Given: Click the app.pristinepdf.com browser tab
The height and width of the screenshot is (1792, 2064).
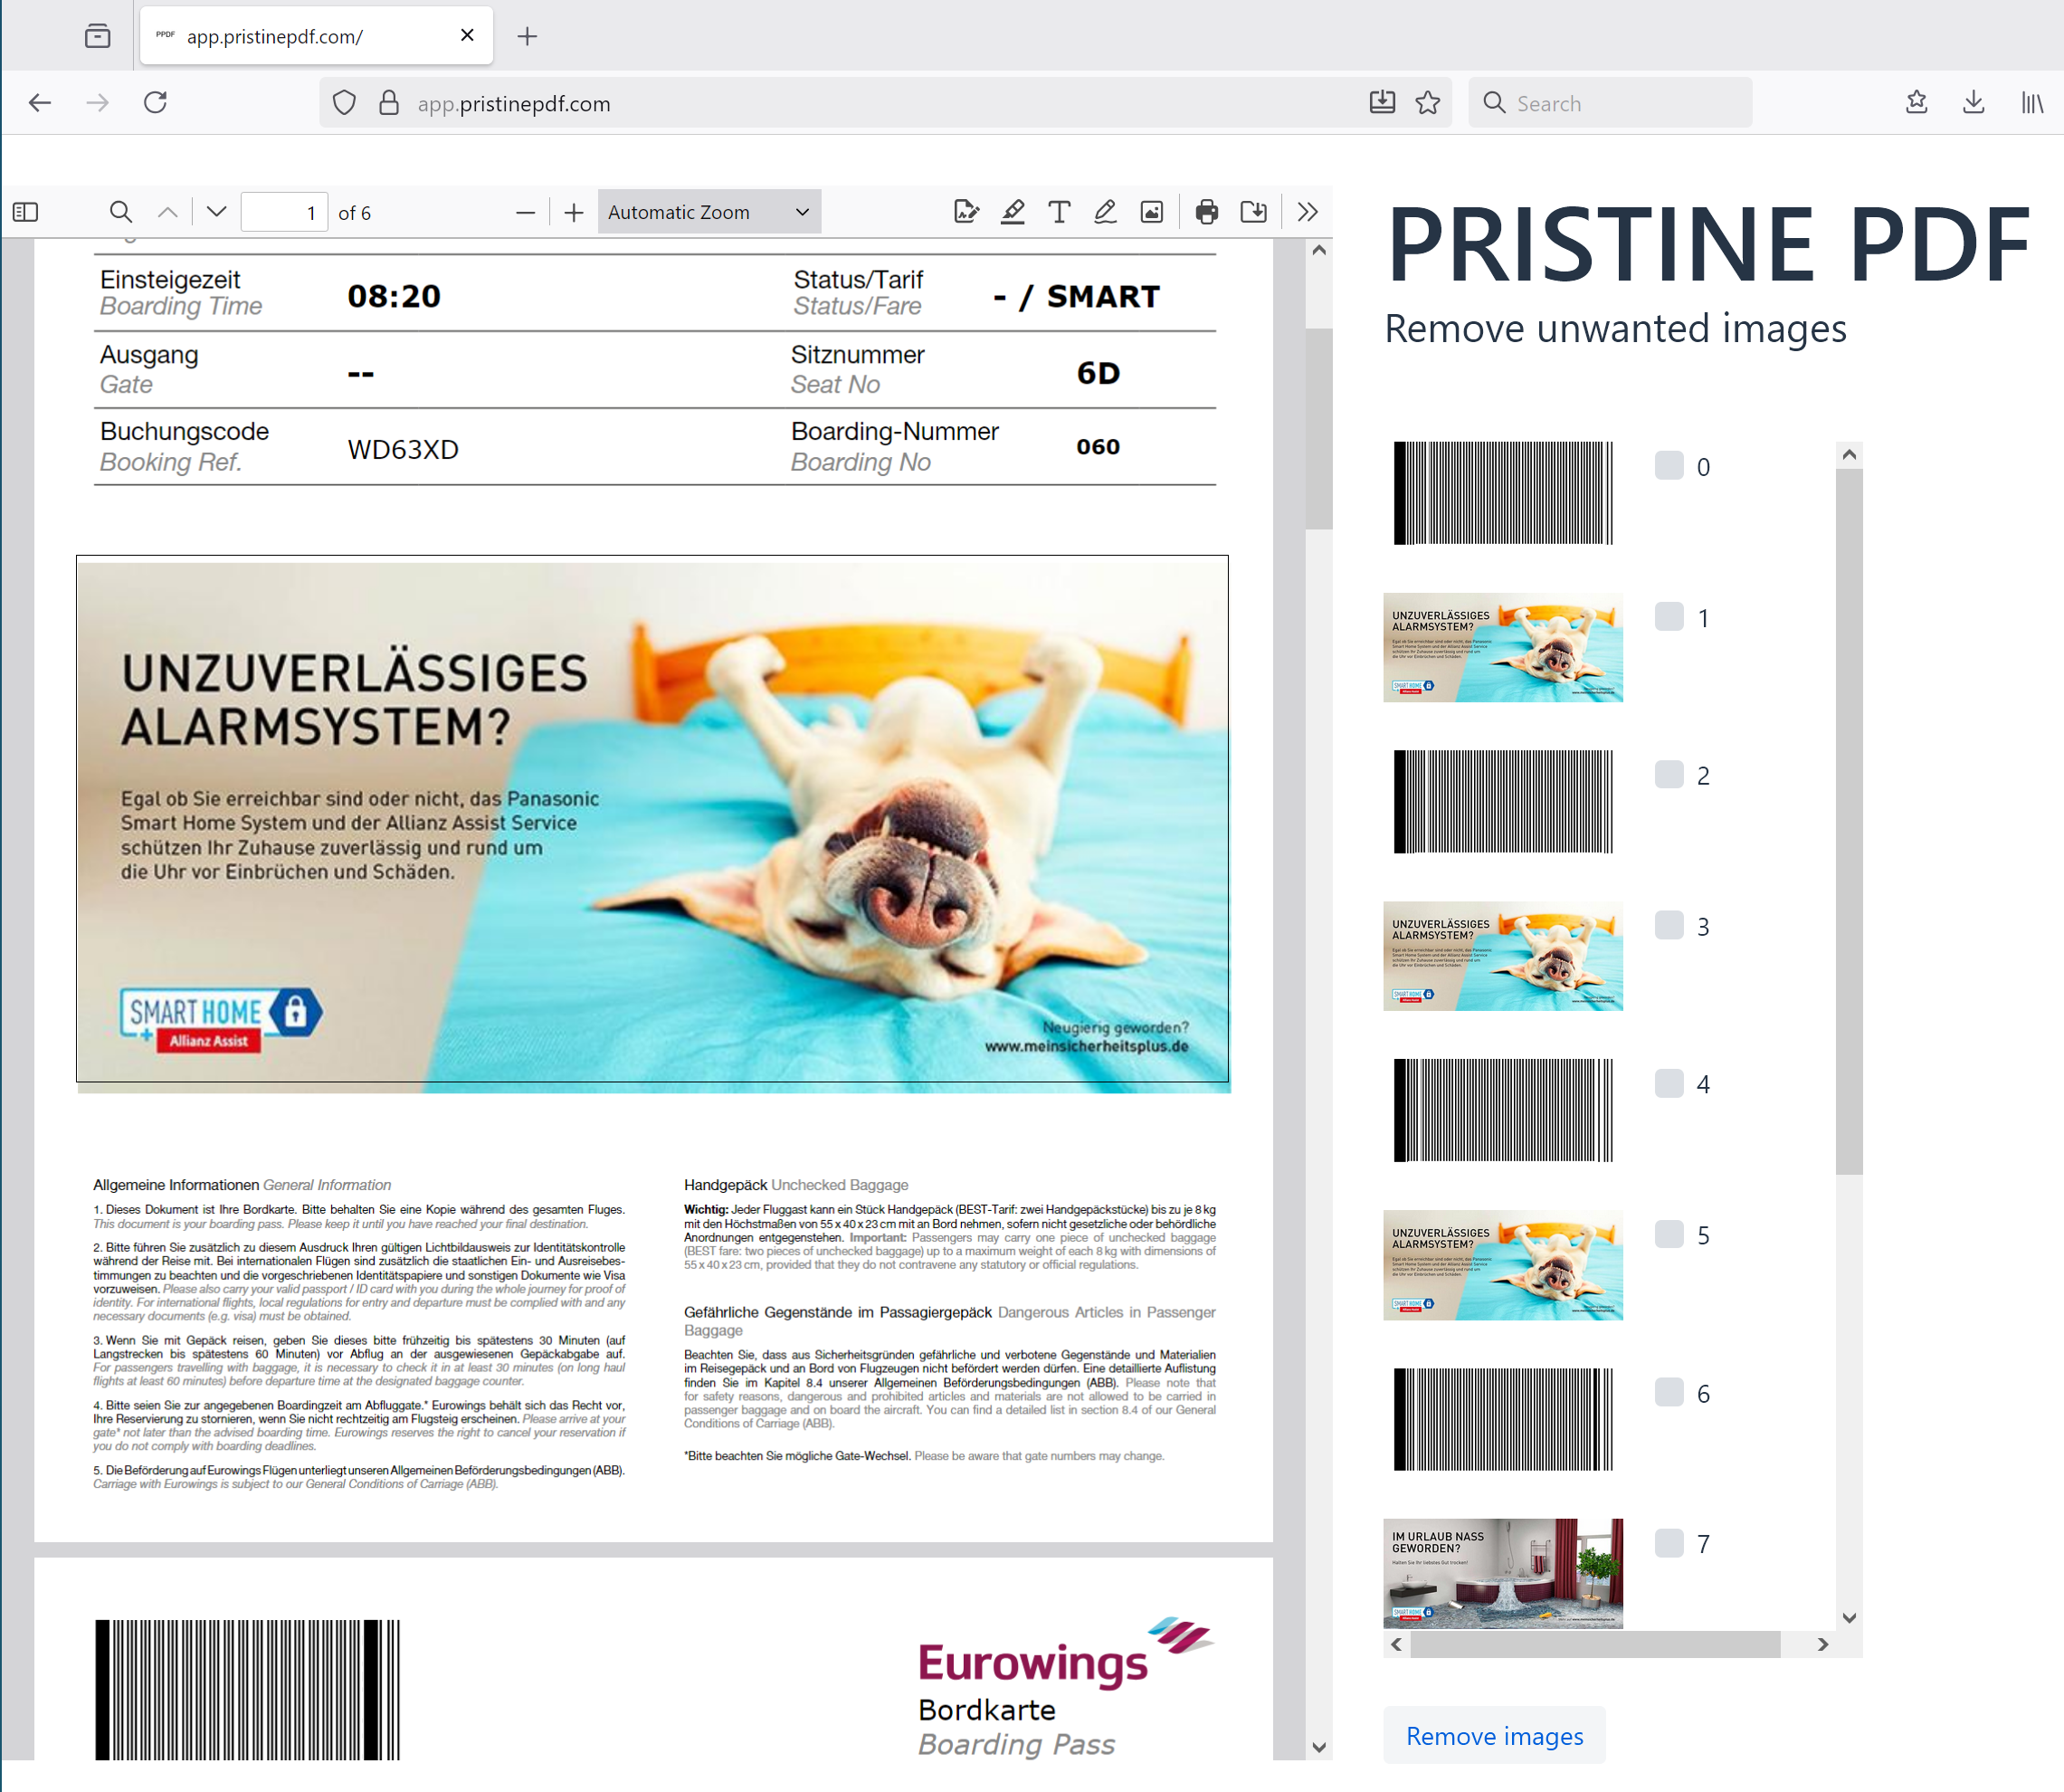Looking at the screenshot, I should coord(300,36).
